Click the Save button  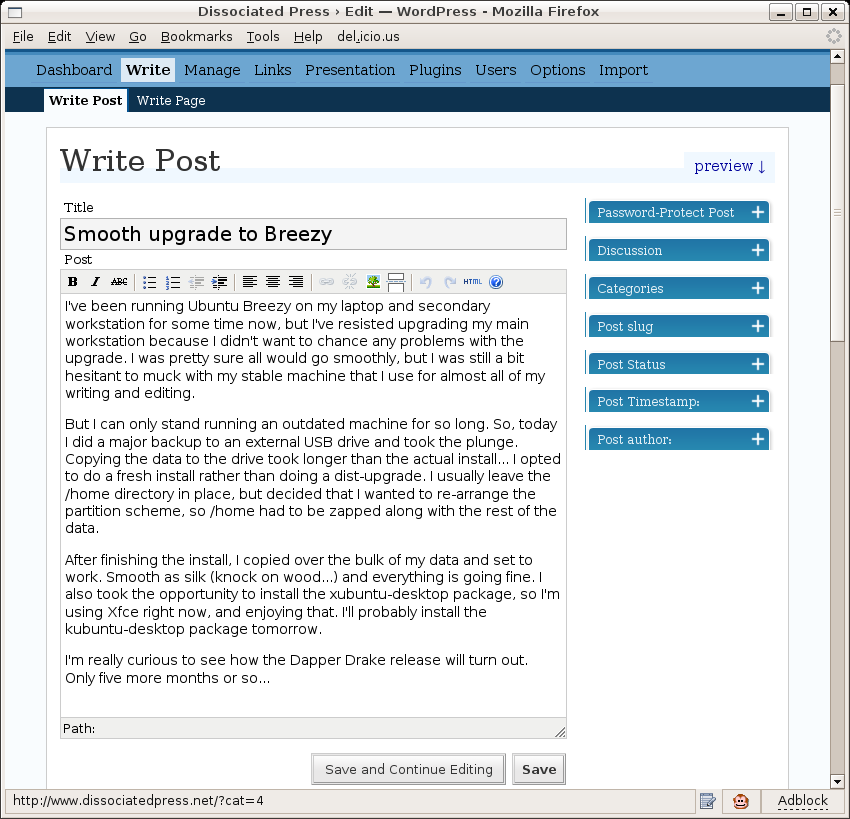[x=539, y=769]
